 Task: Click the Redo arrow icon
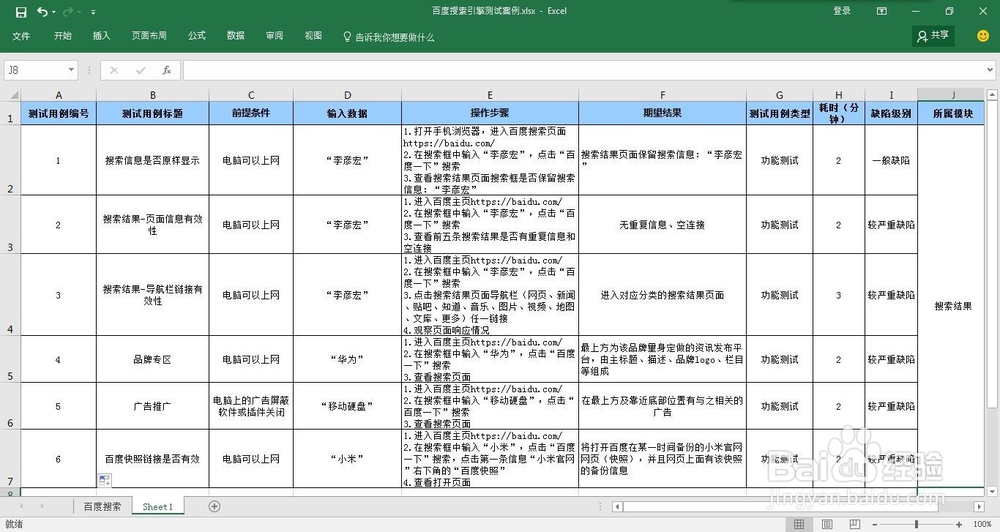point(68,11)
